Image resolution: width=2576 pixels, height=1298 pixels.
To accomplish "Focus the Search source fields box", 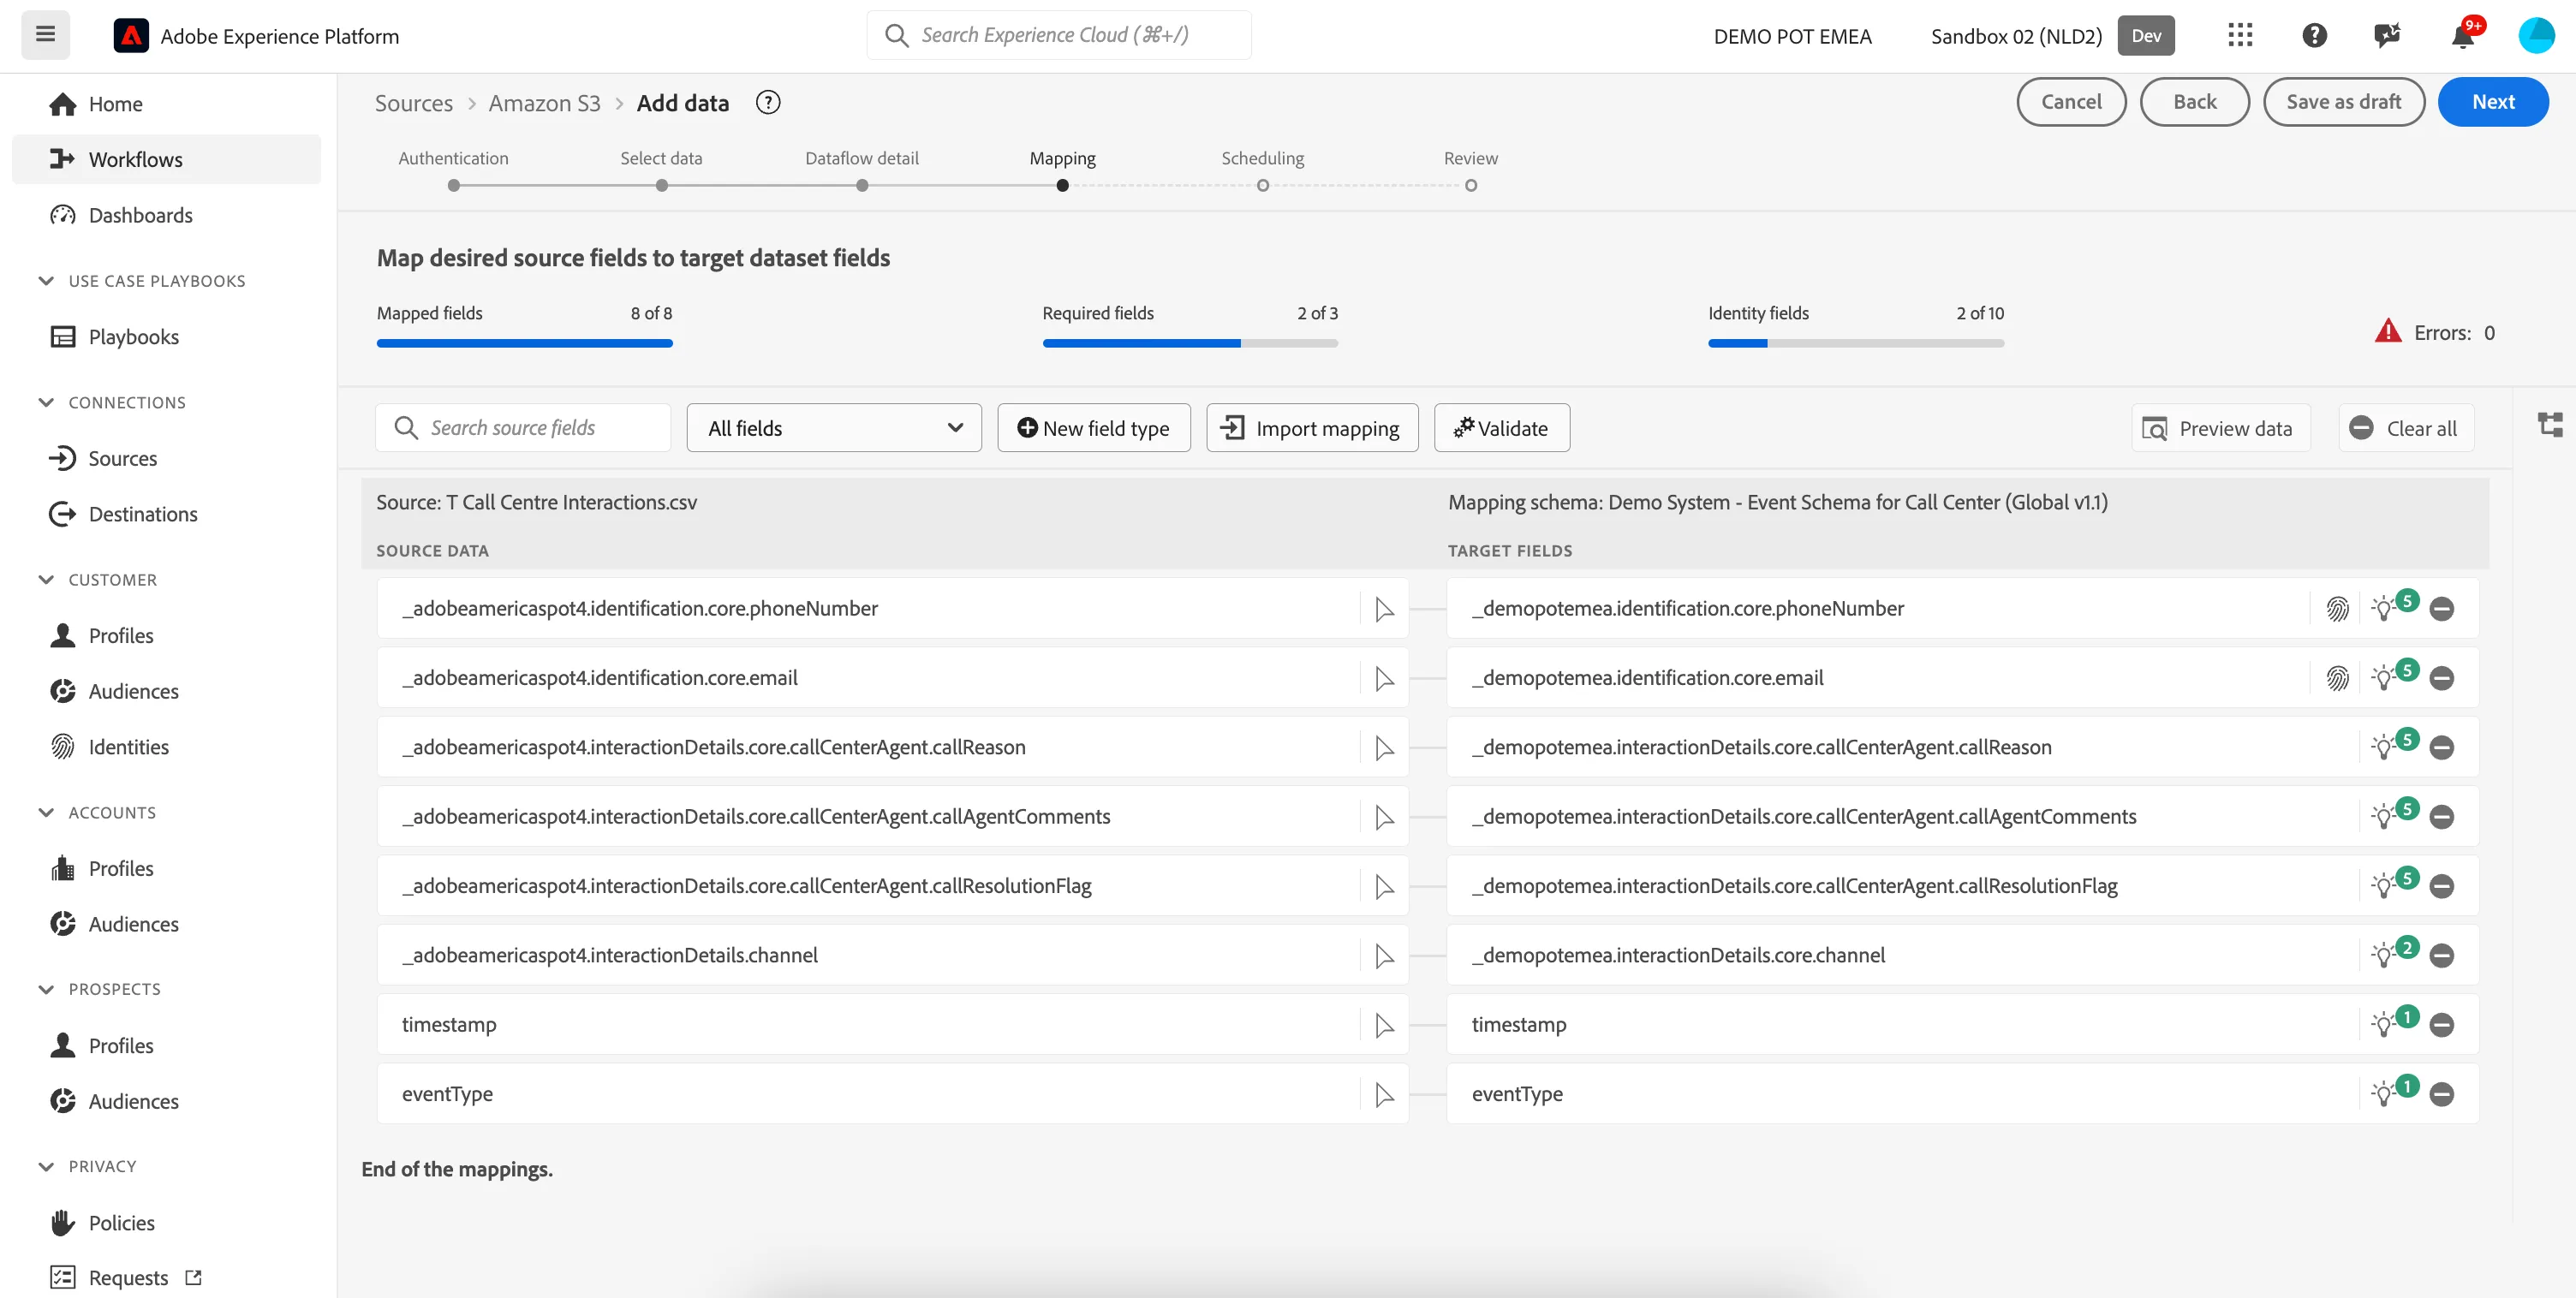I will pyautogui.click(x=523, y=428).
